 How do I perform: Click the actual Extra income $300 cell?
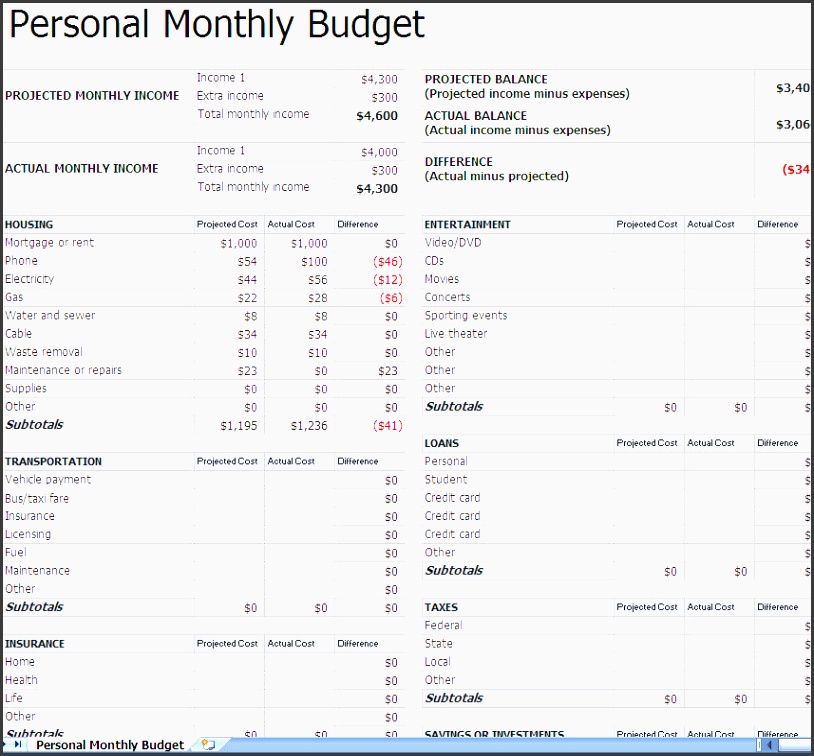384,170
